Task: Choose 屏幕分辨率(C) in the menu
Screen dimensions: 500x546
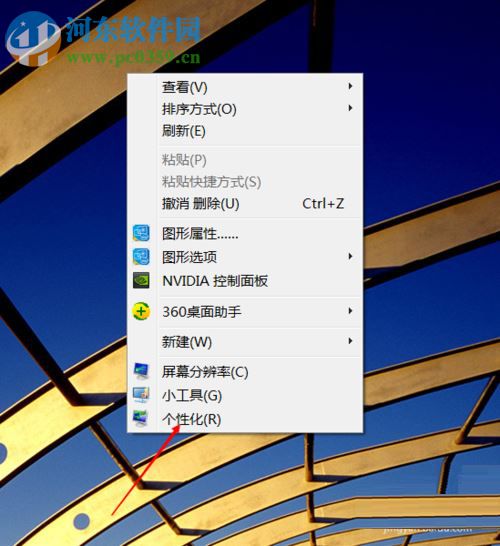Action: coord(245,372)
